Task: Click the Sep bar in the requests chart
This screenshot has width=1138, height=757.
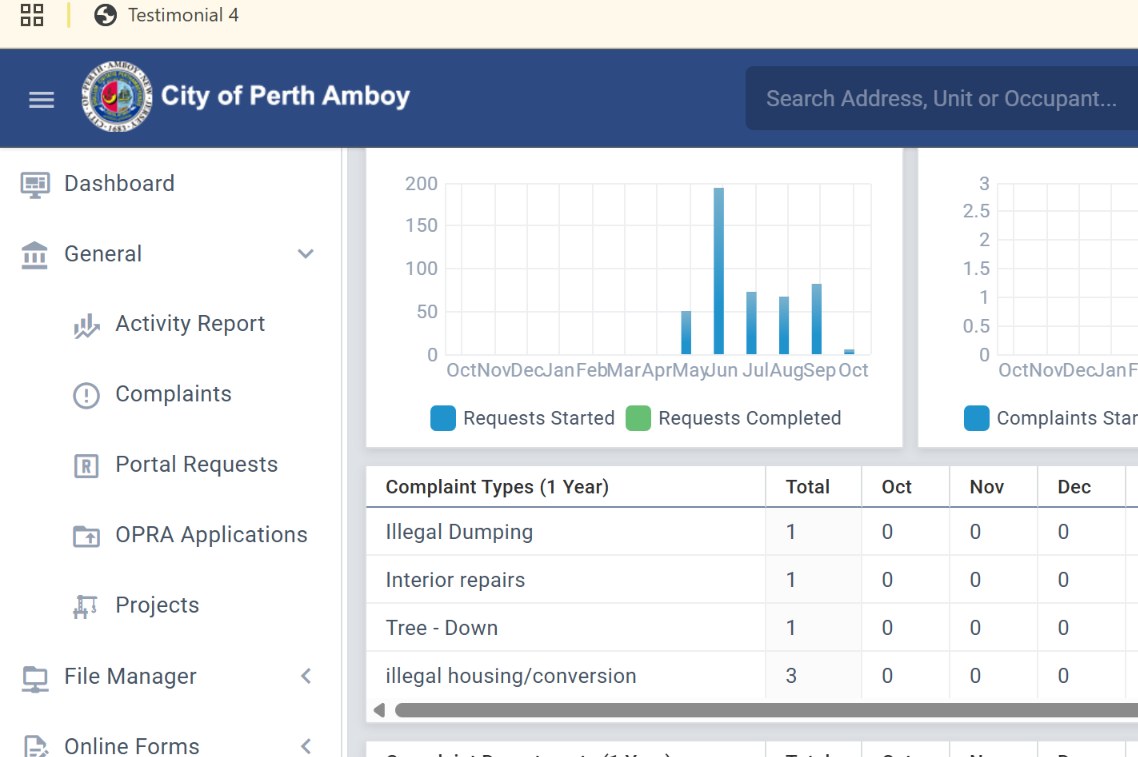Action: (816, 319)
